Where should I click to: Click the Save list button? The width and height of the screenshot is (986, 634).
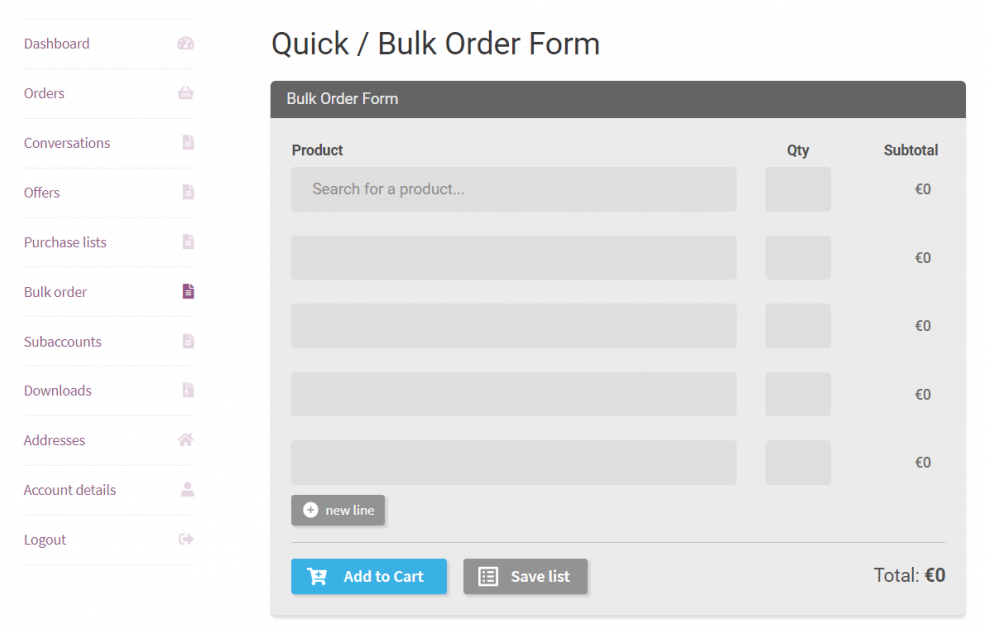(526, 576)
